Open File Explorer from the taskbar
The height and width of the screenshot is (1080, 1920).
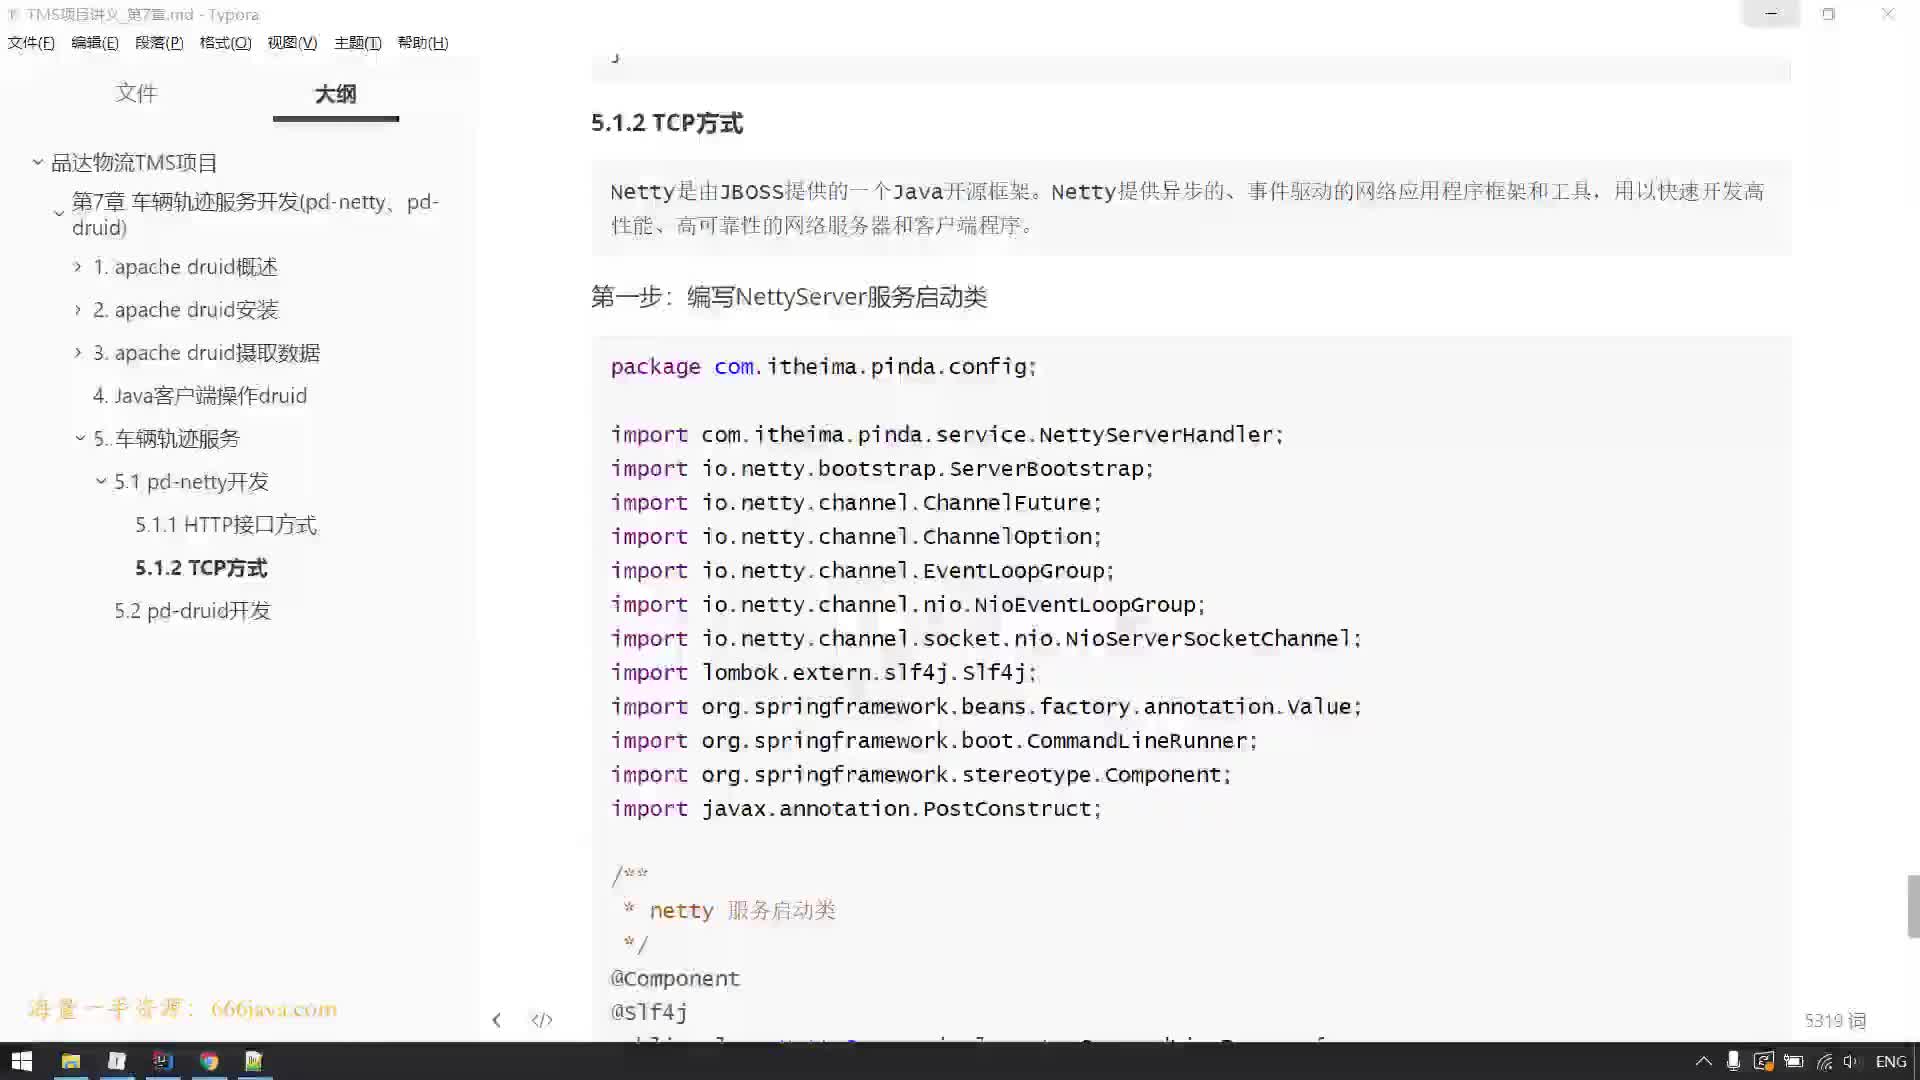[71, 1061]
